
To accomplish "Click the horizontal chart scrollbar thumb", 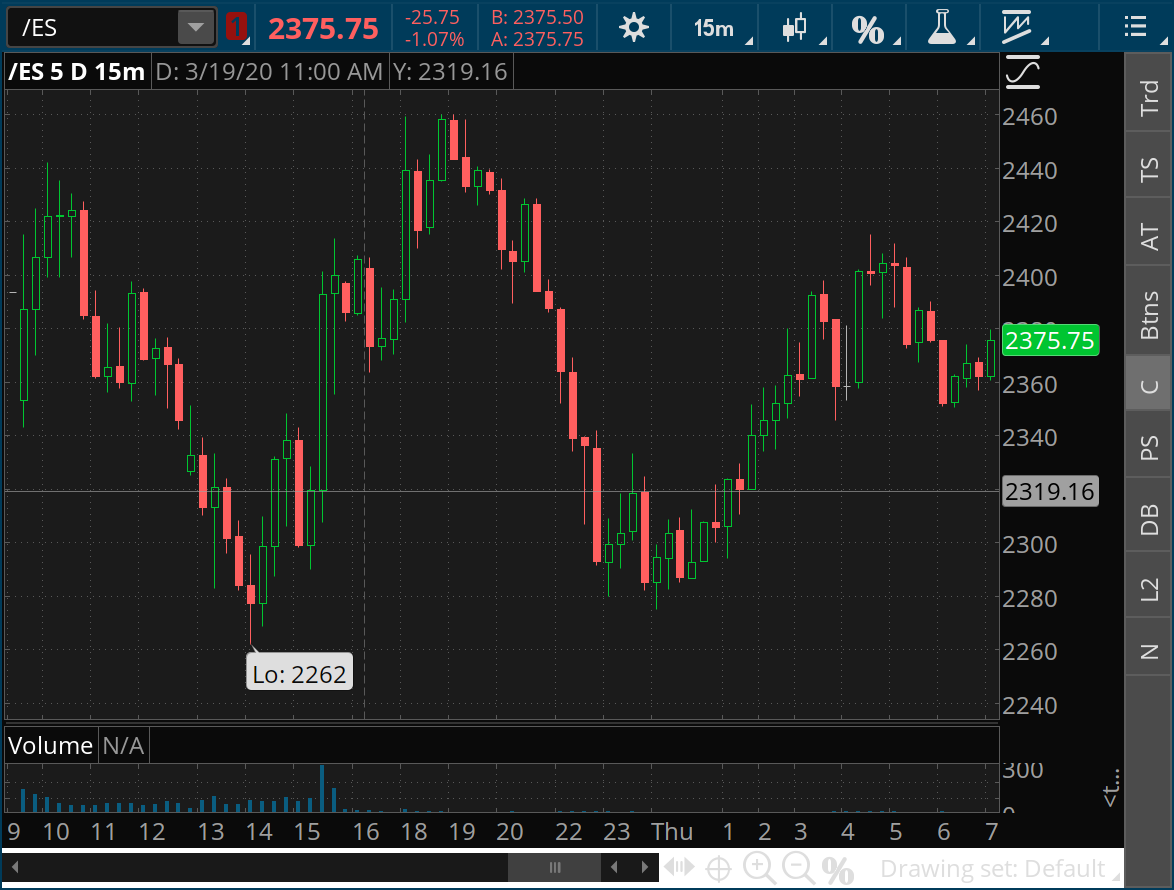I will pyautogui.click(x=554, y=868).
